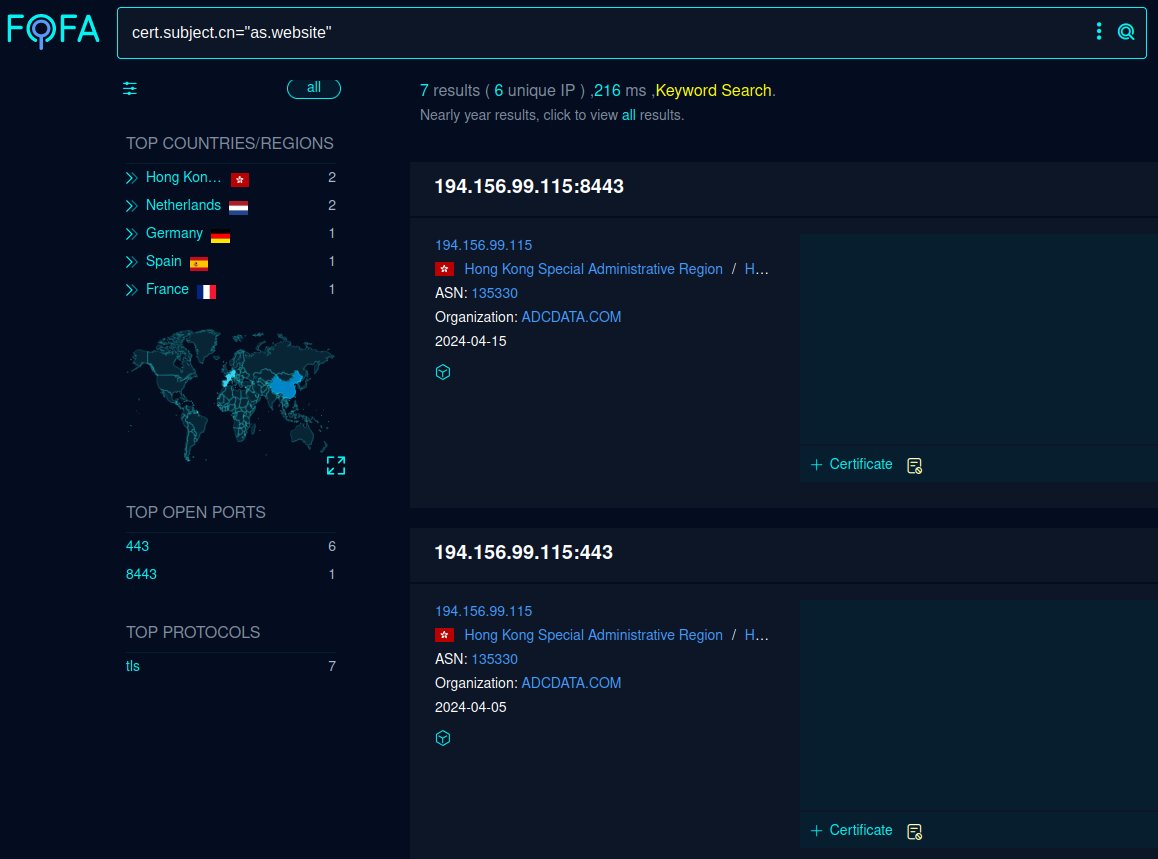Filter by port 8443
Image resolution: width=1158 pixels, height=859 pixels.
pyautogui.click(x=141, y=575)
